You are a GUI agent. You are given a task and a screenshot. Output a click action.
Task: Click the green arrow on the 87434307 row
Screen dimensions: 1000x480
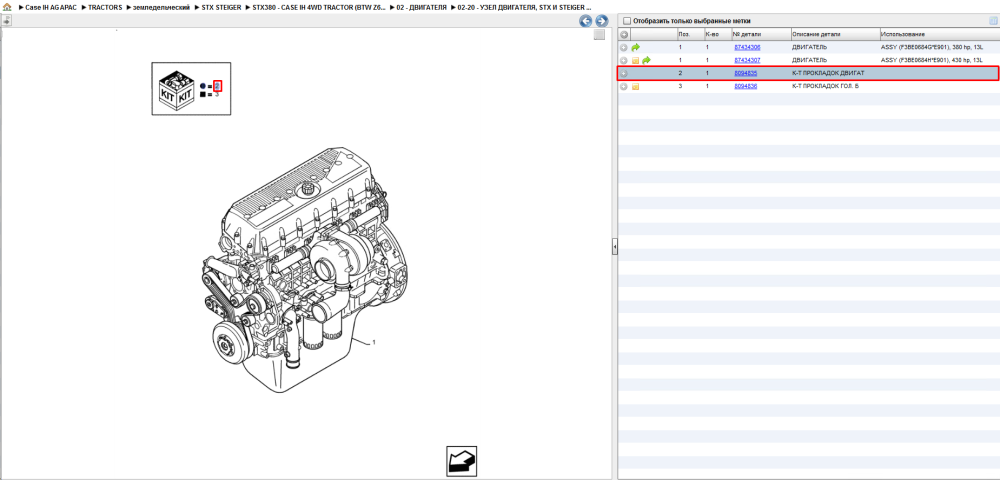tap(646, 61)
